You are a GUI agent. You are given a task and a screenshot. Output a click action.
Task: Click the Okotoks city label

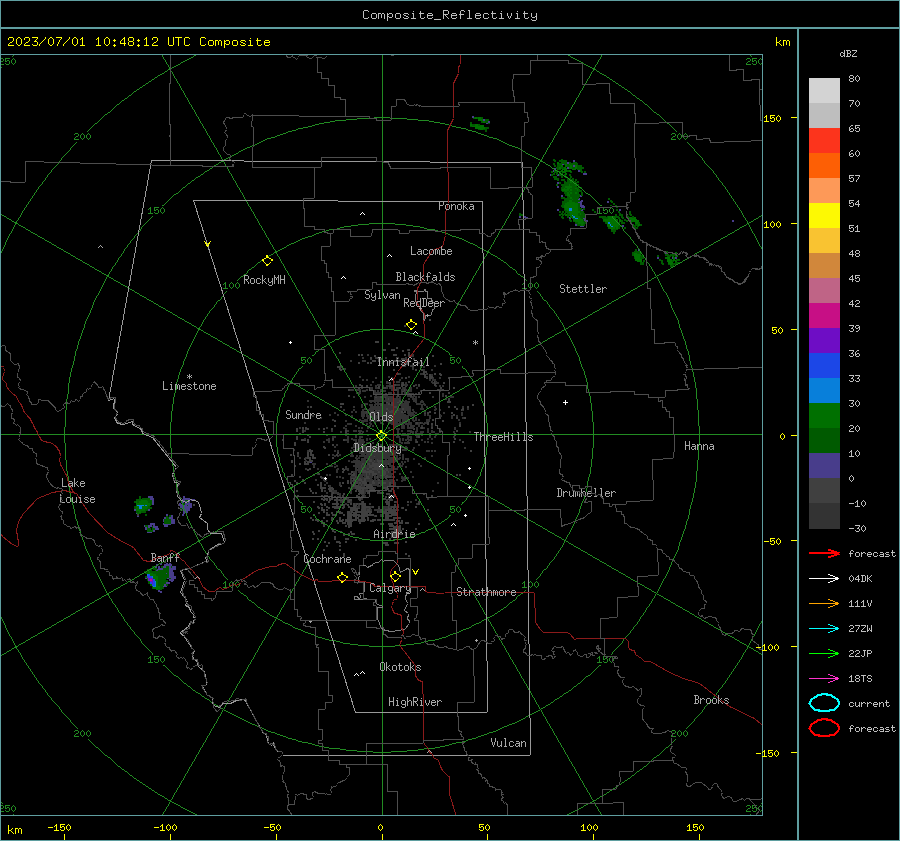(400, 667)
